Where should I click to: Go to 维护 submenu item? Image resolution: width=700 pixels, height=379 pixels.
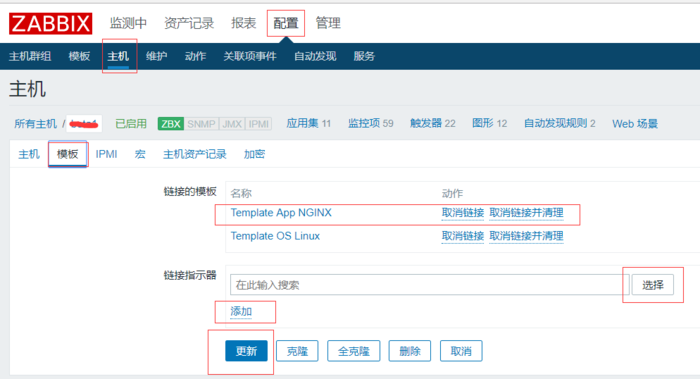point(157,56)
